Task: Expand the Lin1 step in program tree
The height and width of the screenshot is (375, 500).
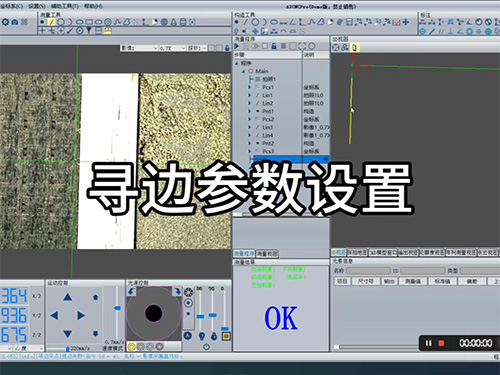Action: tap(250, 95)
